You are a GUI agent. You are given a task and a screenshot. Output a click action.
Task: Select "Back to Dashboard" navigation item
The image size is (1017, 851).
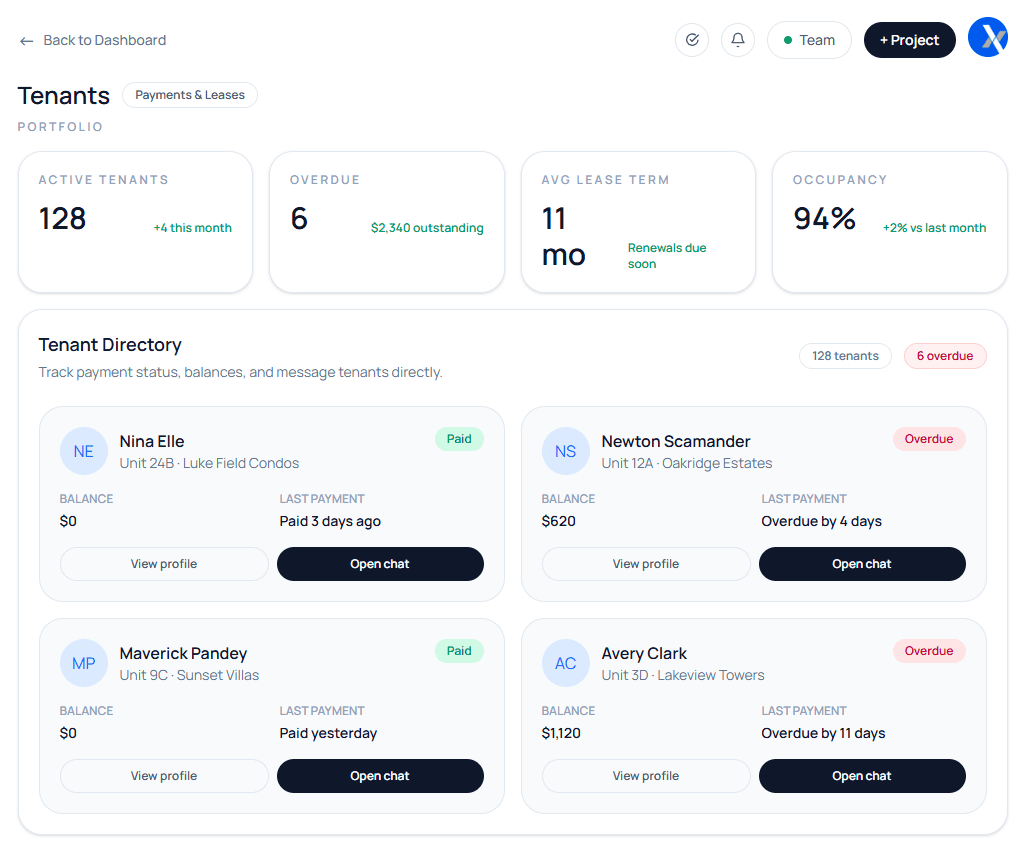[103, 40]
